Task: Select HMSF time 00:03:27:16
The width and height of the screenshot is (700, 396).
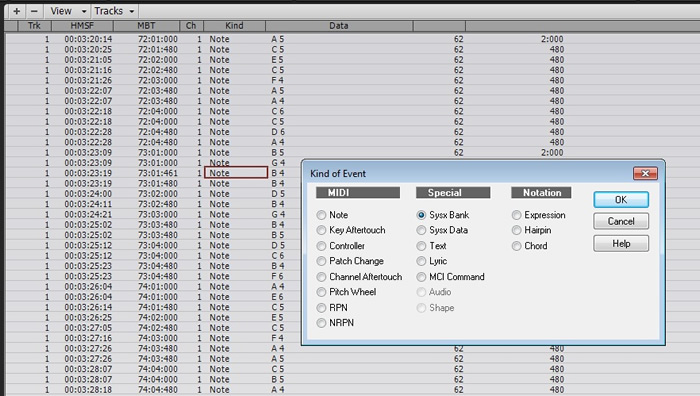Action: click(88, 338)
